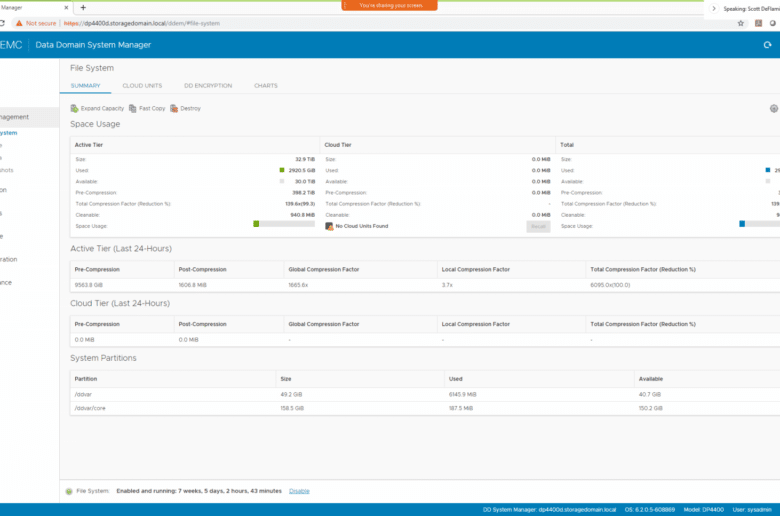Click the 2920.5 GiB used value

302,170
